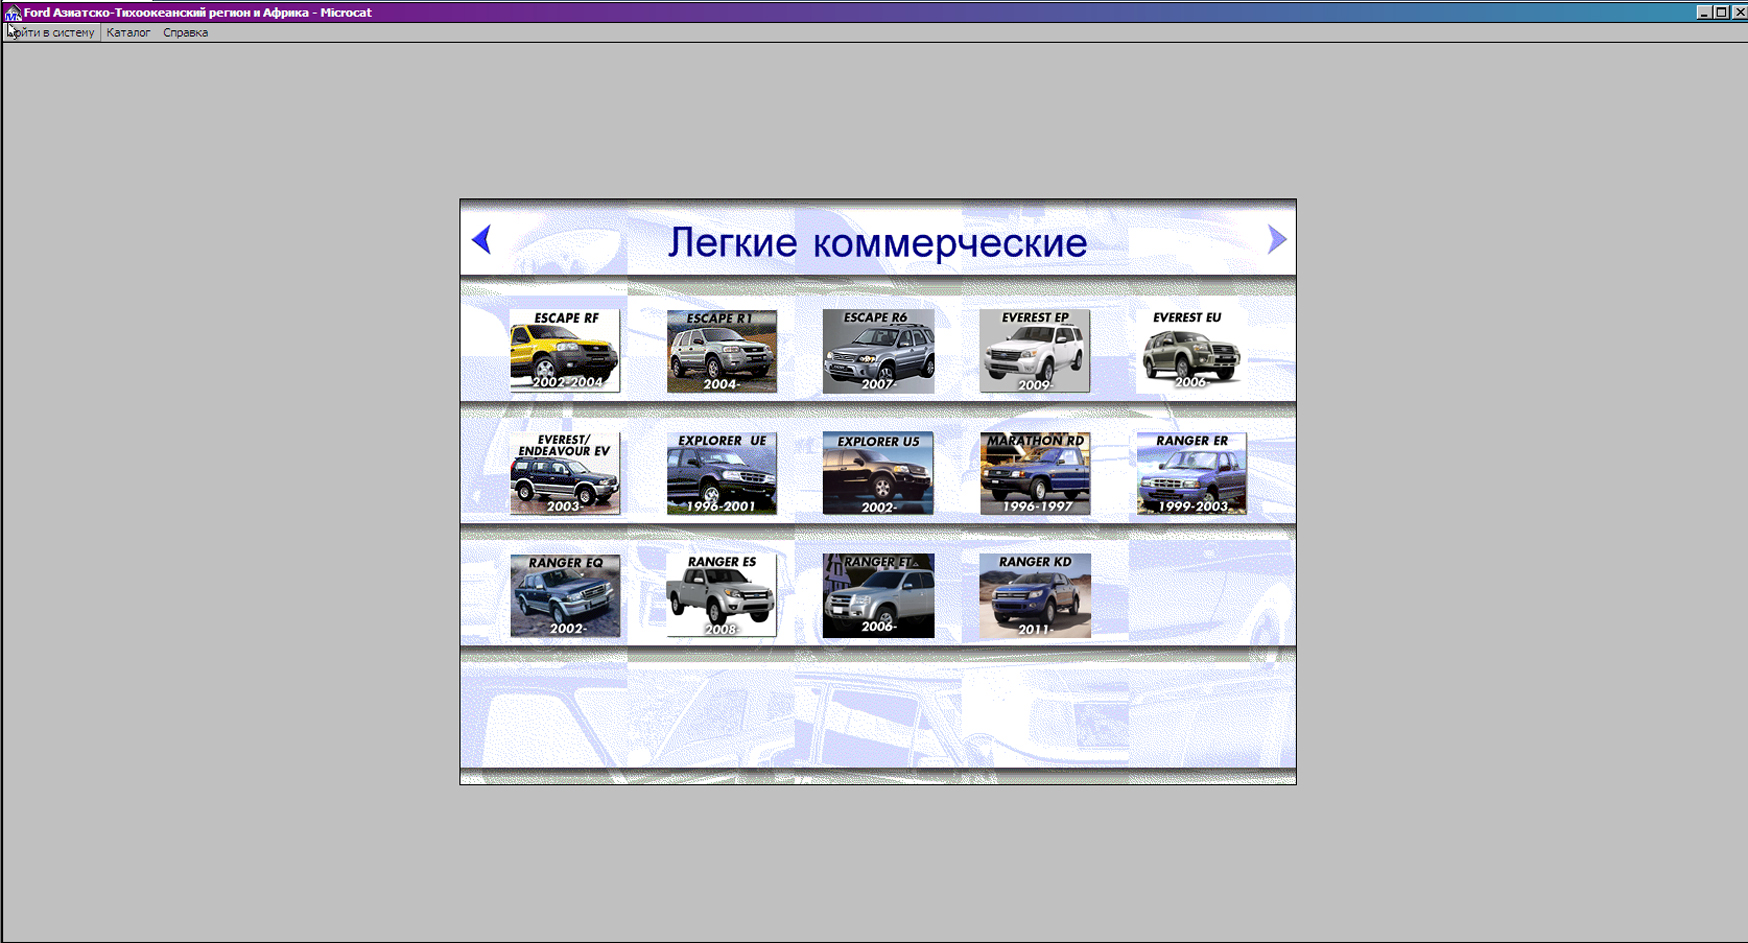Pick the Everest EU 2006- vehicle
Screen dimensions: 1748x943
click(1191, 351)
